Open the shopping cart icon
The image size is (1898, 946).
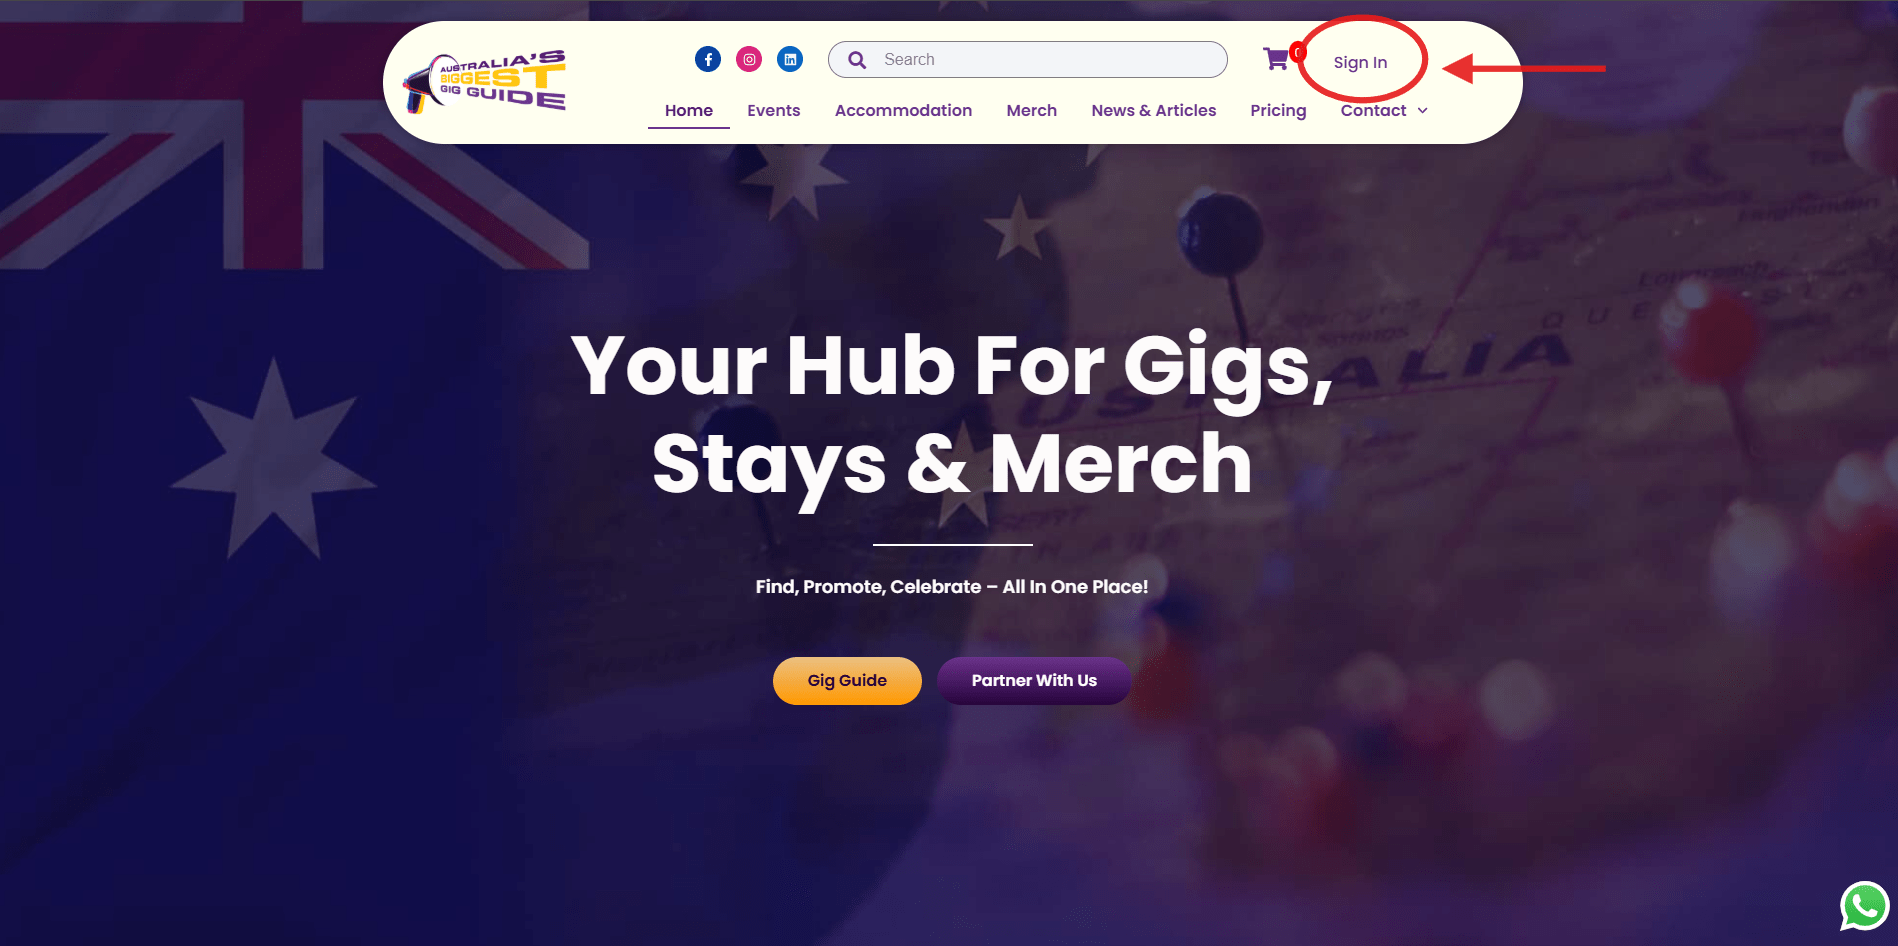tap(1276, 59)
